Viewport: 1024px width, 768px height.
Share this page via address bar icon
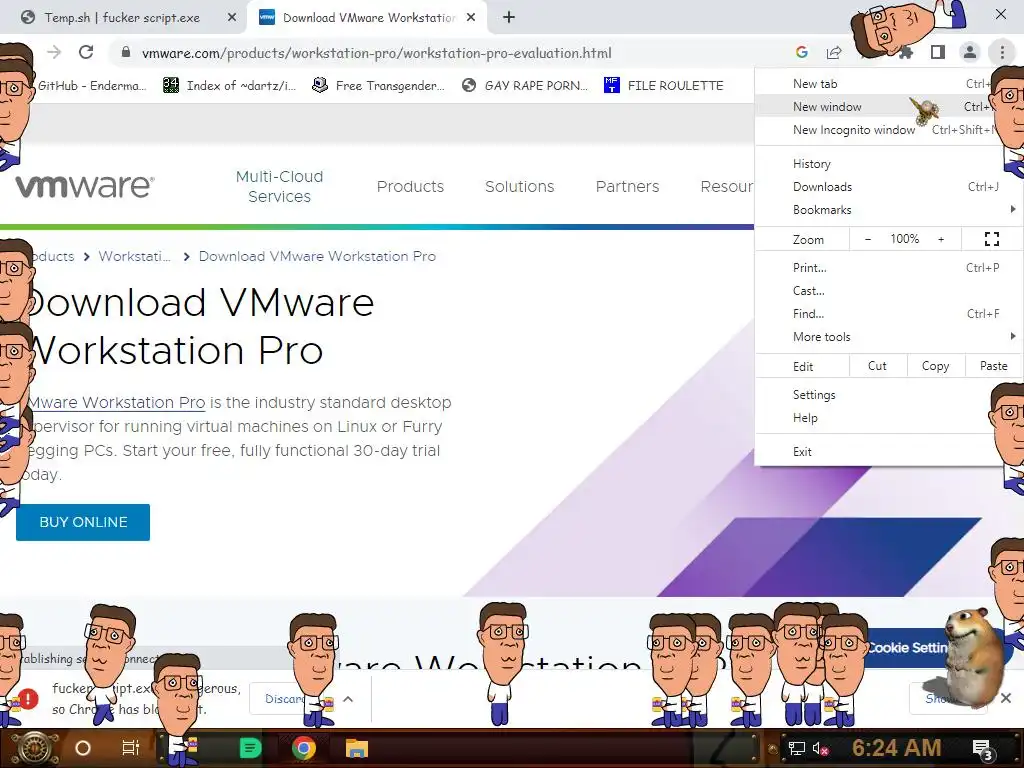tap(834, 52)
